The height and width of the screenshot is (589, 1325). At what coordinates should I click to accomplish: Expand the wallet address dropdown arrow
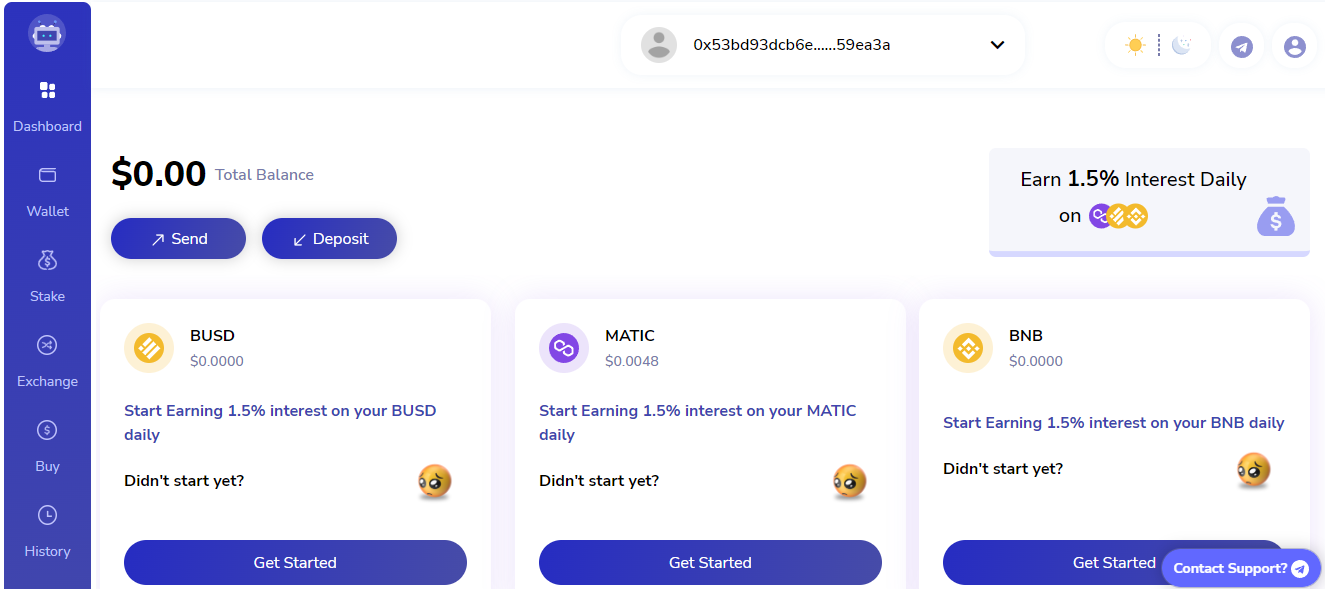997,45
